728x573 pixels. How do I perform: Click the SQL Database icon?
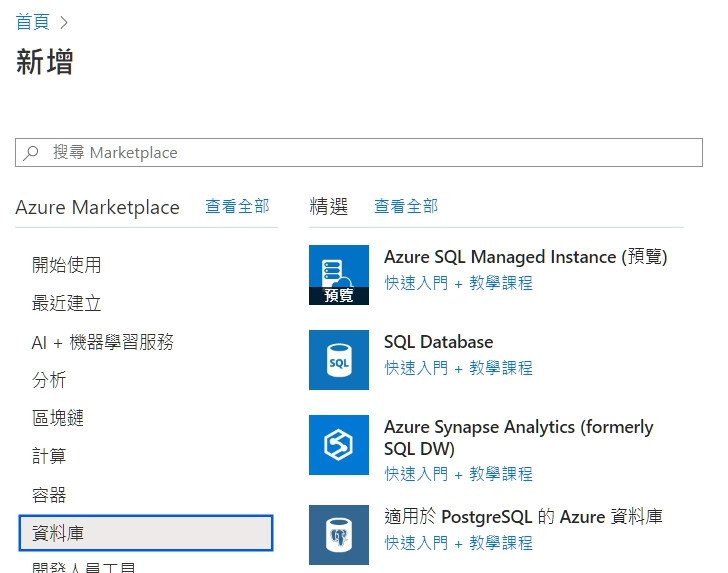[x=338, y=360]
